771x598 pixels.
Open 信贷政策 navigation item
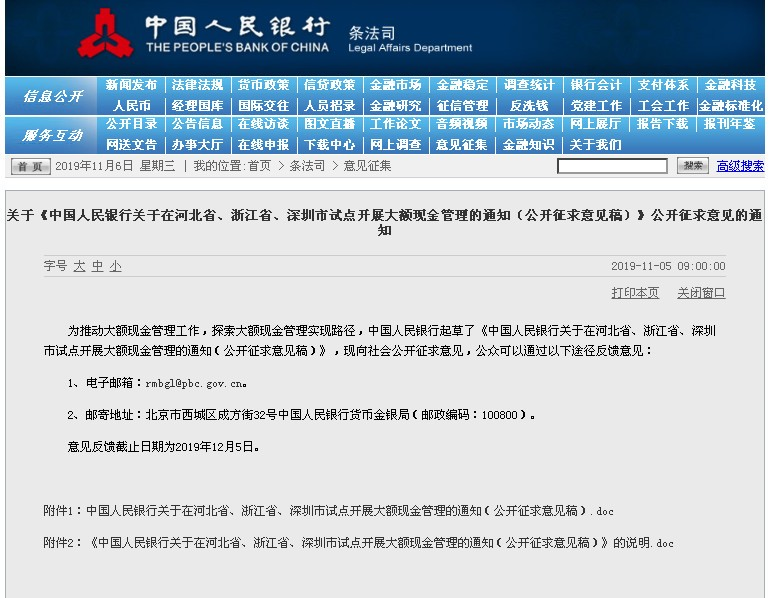(x=329, y=85)
